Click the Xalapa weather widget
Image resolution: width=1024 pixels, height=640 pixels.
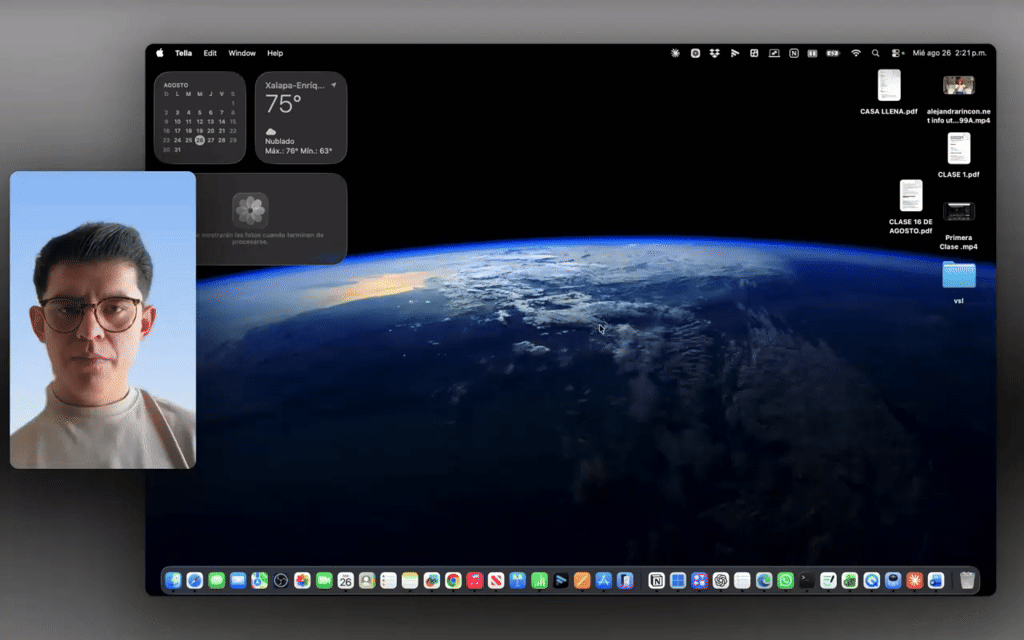[301, 118]
